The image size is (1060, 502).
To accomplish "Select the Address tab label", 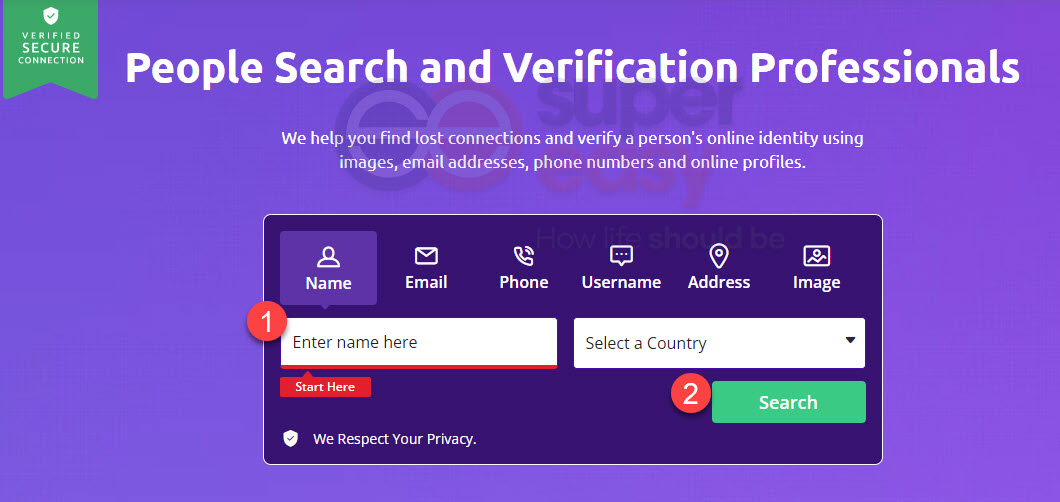I will (719, 282).
